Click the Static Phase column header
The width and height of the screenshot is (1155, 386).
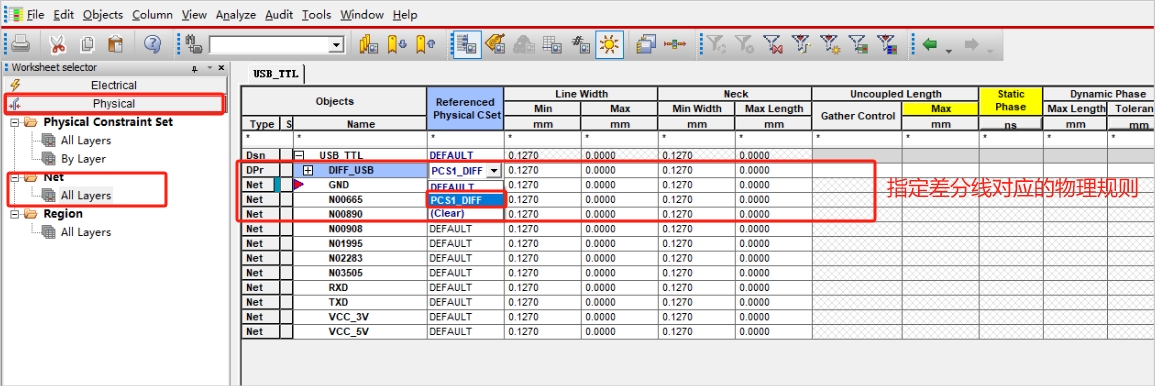pyautogui.click(x=1011, y=101)
